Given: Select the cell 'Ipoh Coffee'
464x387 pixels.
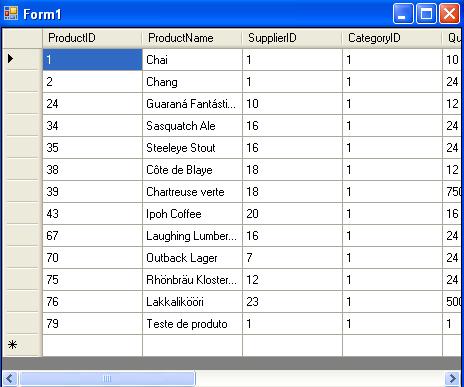Looking at the screenshot, I should [x=192, y=213].
